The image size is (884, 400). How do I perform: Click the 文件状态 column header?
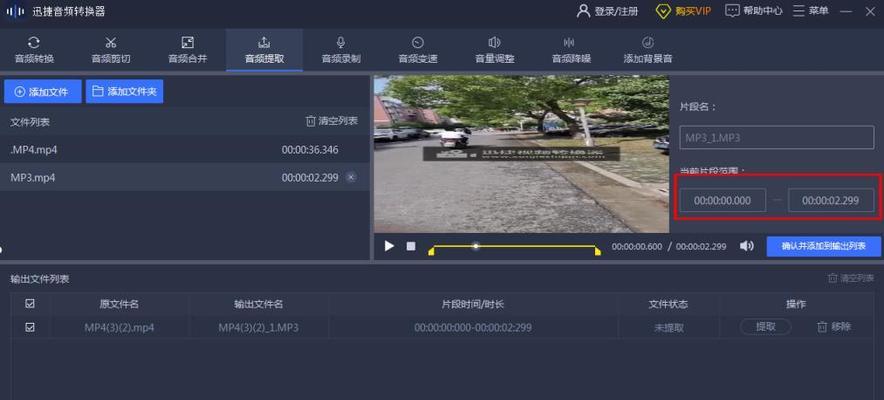click(669, 304)
